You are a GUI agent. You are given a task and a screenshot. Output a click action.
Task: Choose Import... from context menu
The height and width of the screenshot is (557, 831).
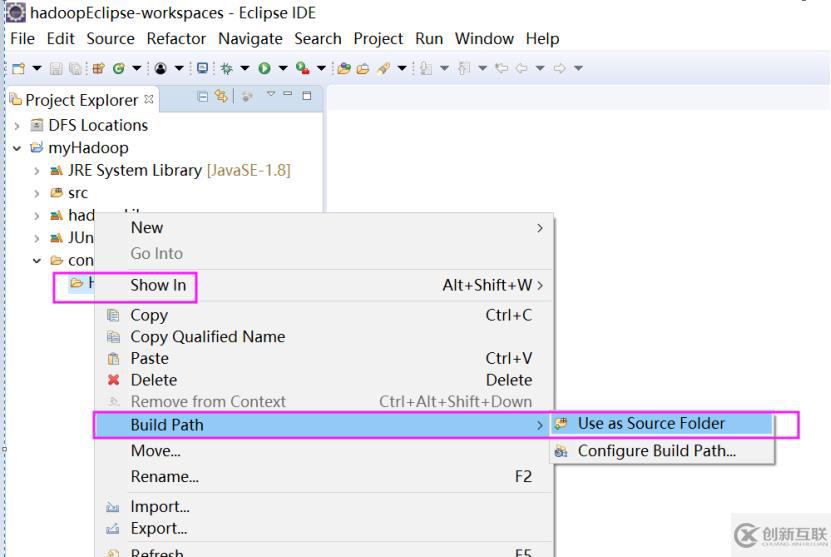tap(324, 507)
